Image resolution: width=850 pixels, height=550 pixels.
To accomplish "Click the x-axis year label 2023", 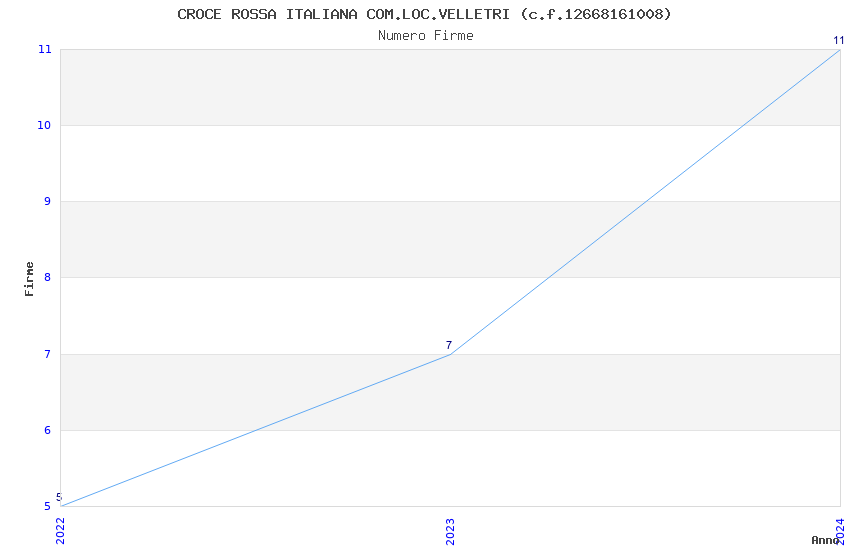I will coord(450,531).
